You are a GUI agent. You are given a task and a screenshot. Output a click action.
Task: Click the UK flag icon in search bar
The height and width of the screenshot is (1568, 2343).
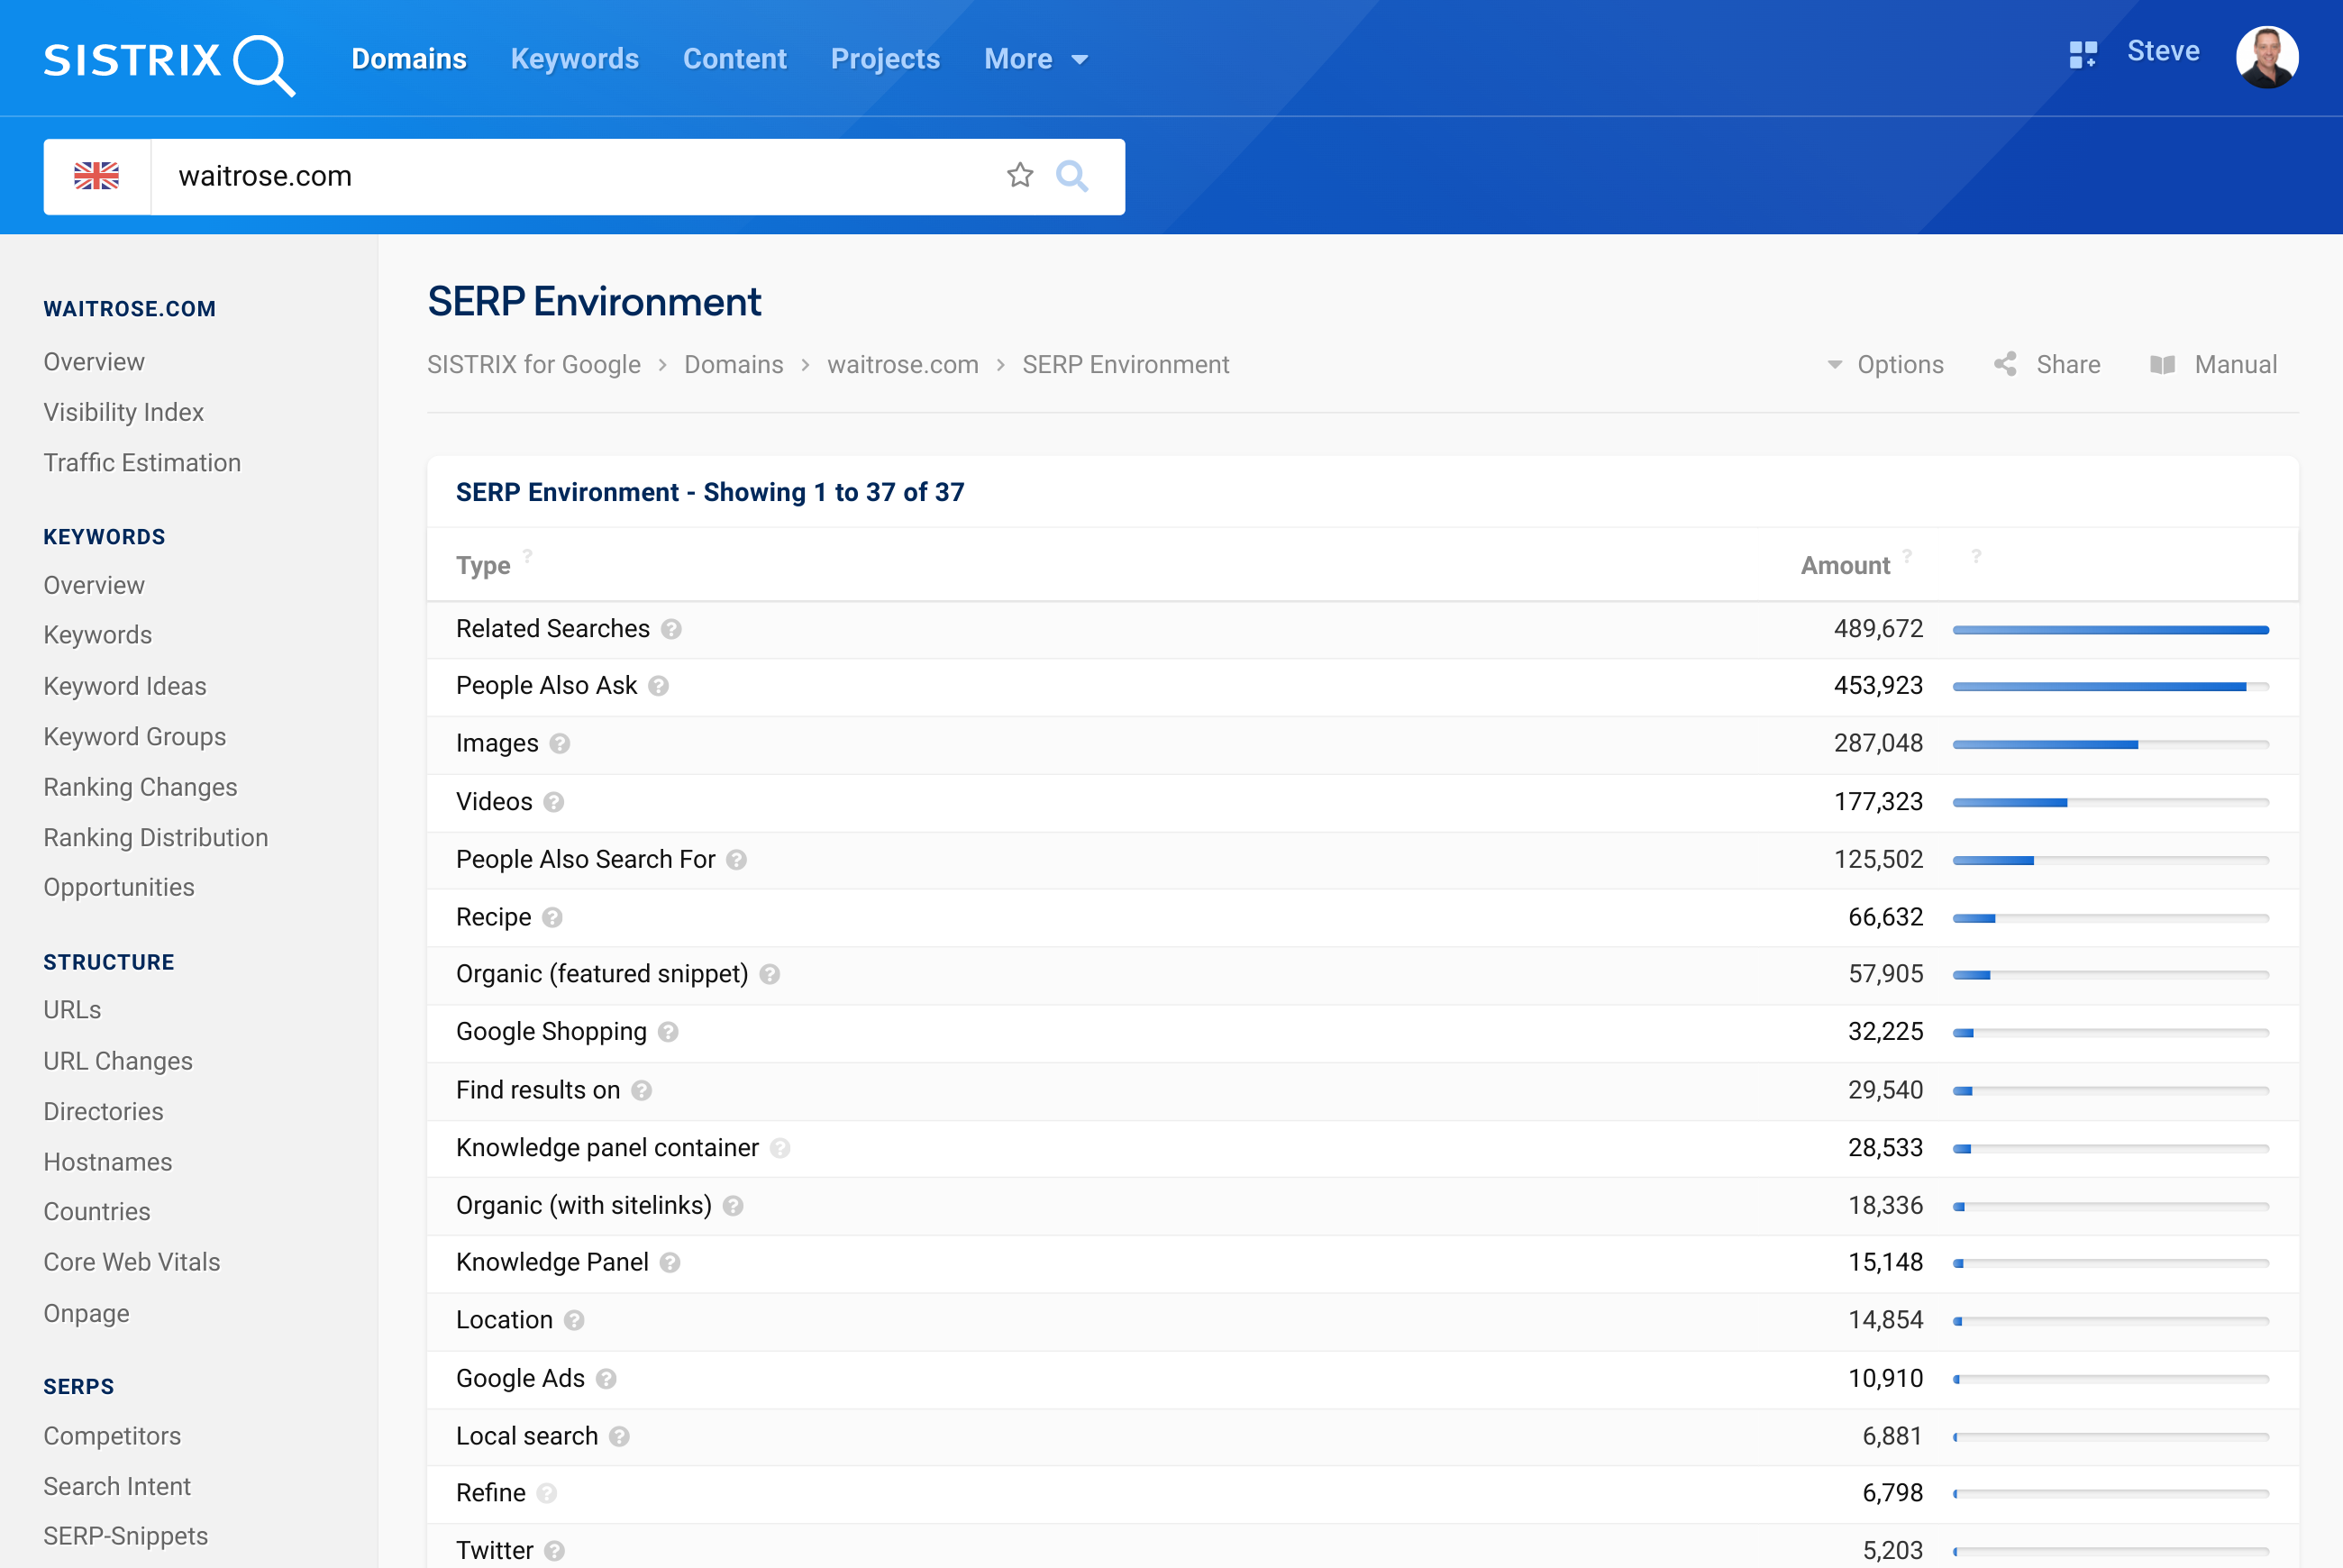[x=95, y=177]
